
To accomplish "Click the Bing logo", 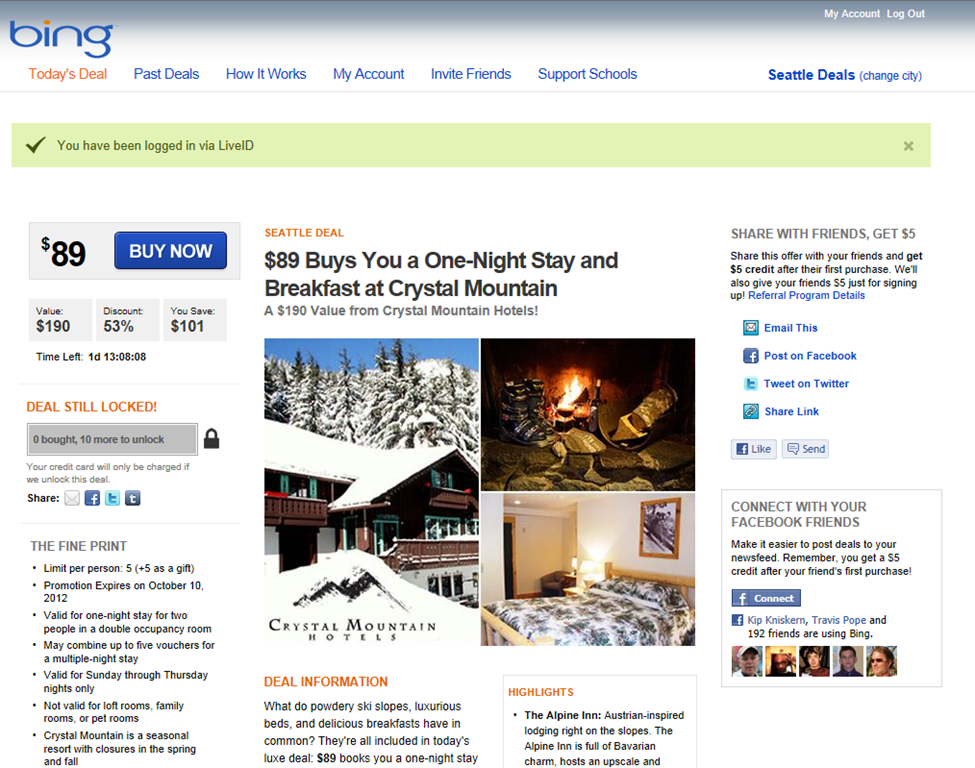I will (x=62, y=39).
